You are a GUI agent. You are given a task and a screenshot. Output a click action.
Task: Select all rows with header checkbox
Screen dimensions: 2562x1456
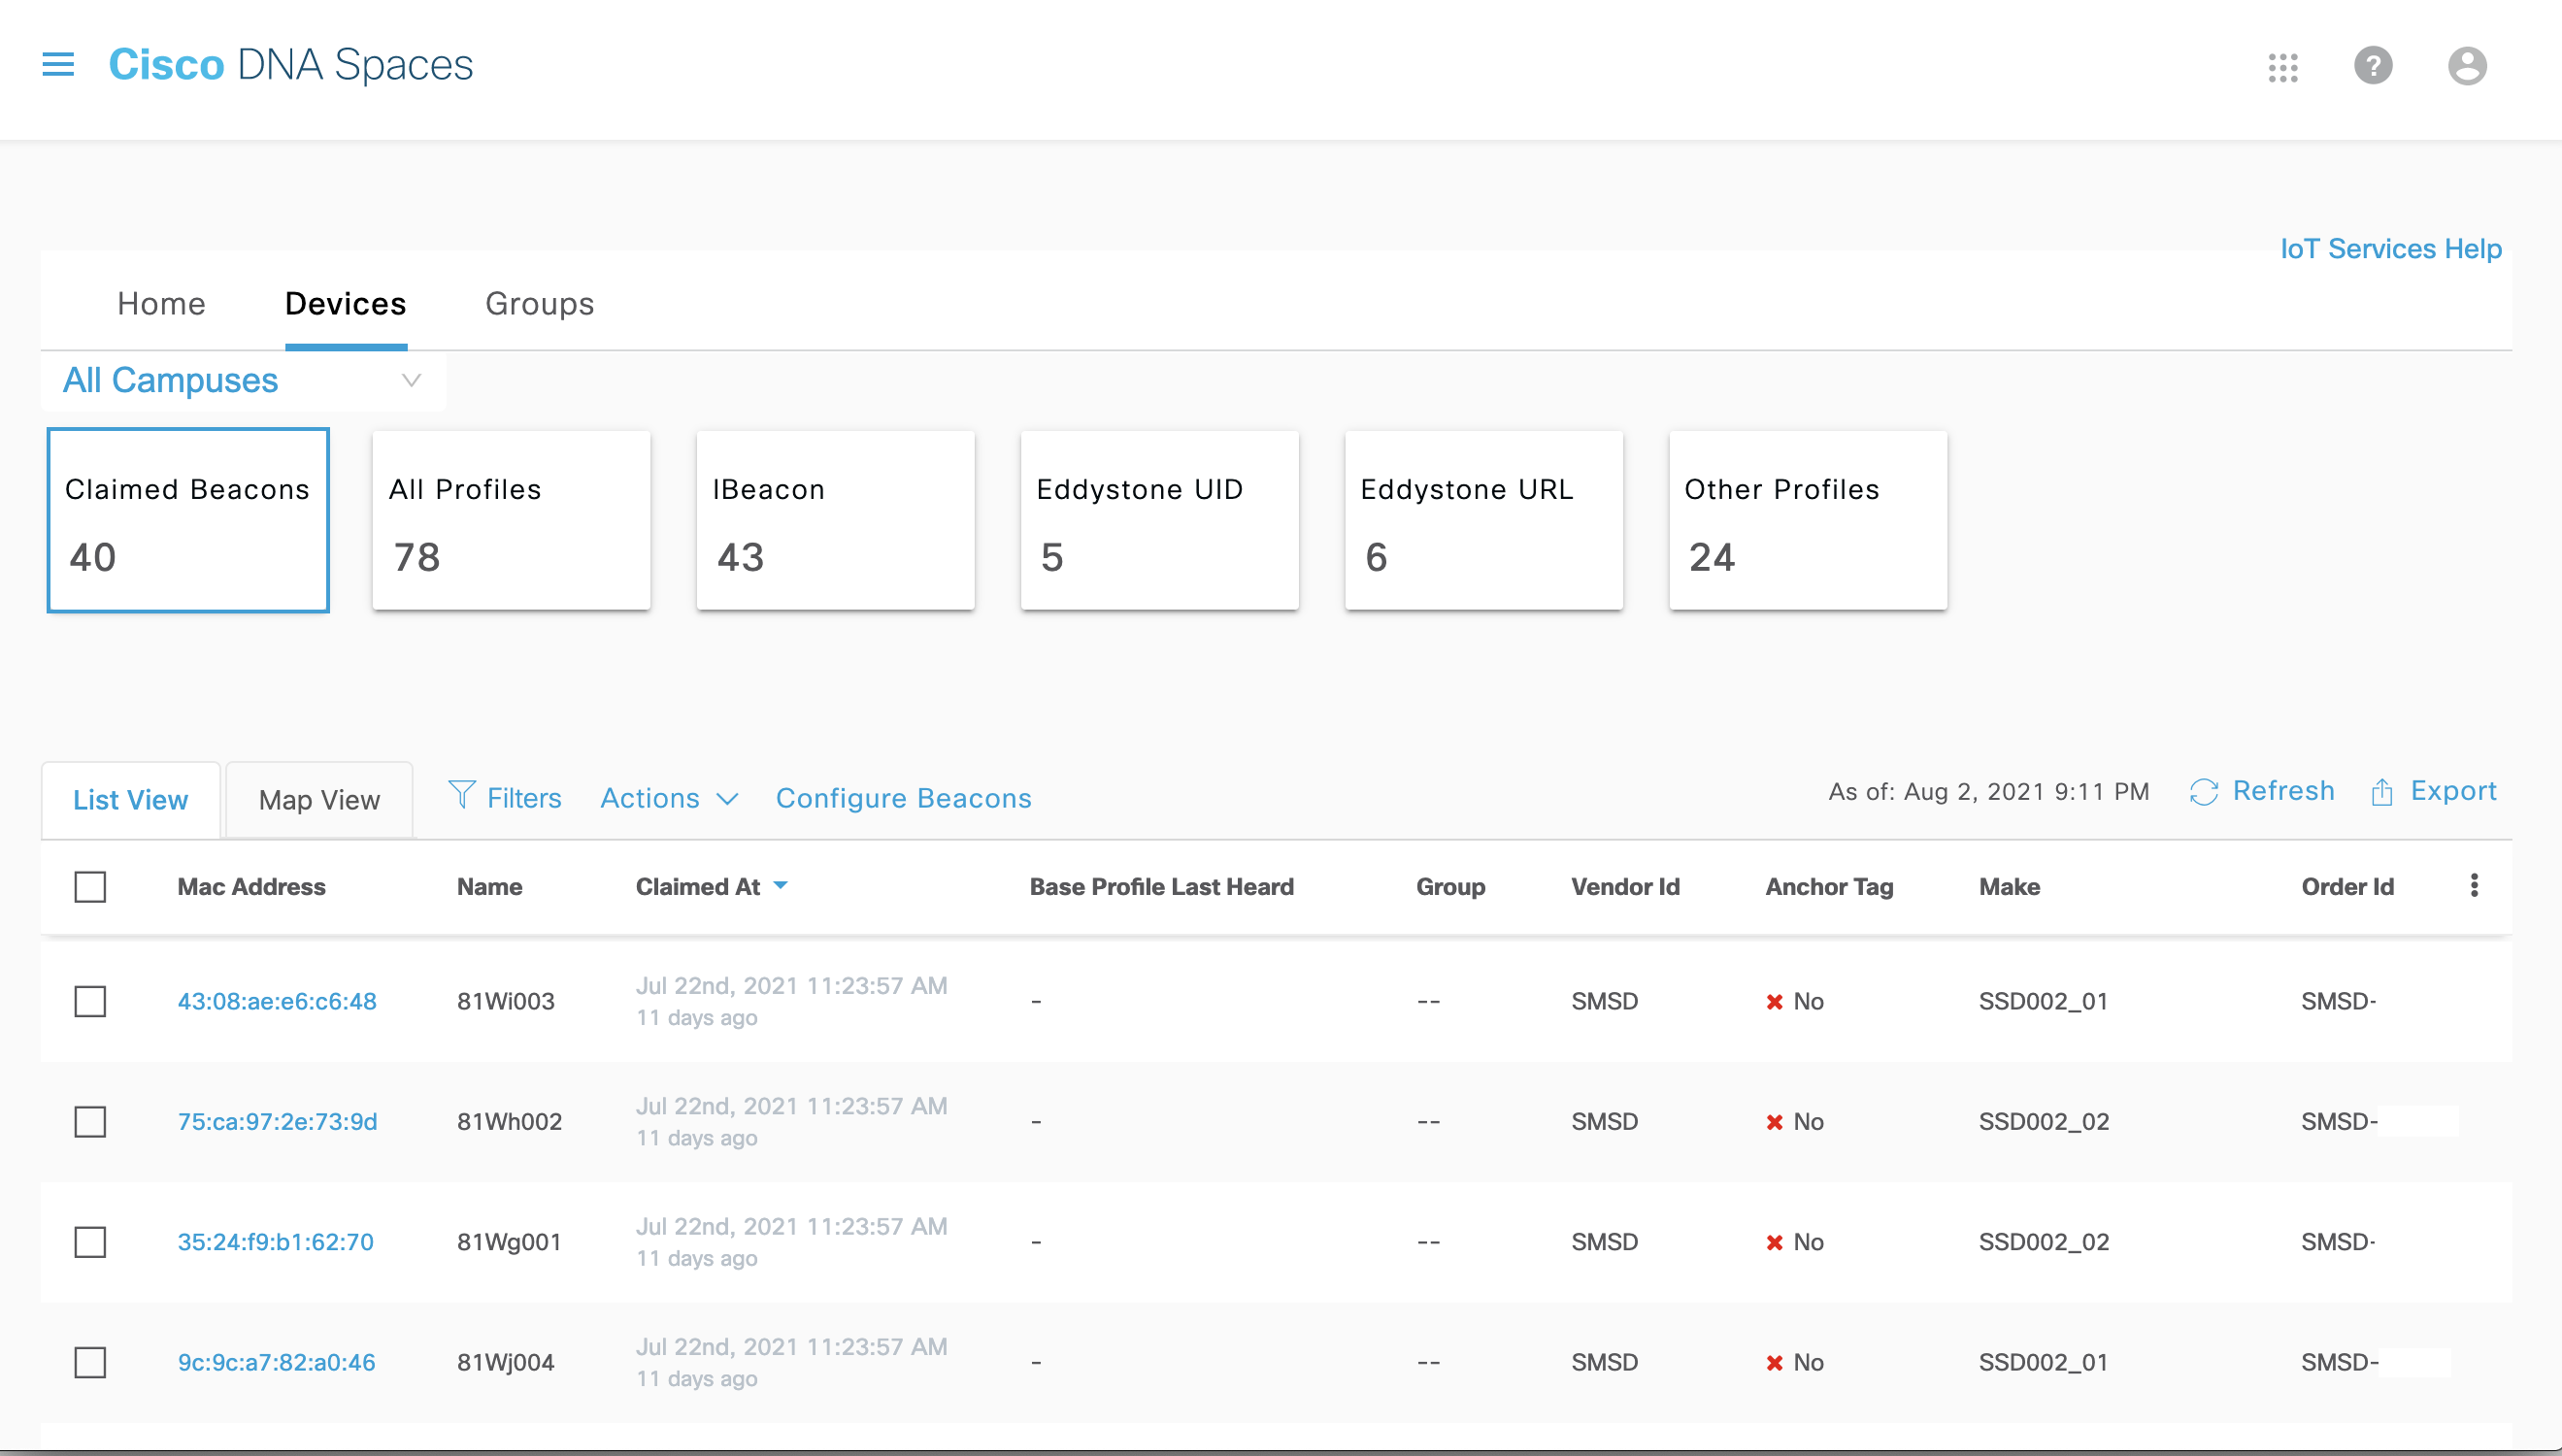90,887
